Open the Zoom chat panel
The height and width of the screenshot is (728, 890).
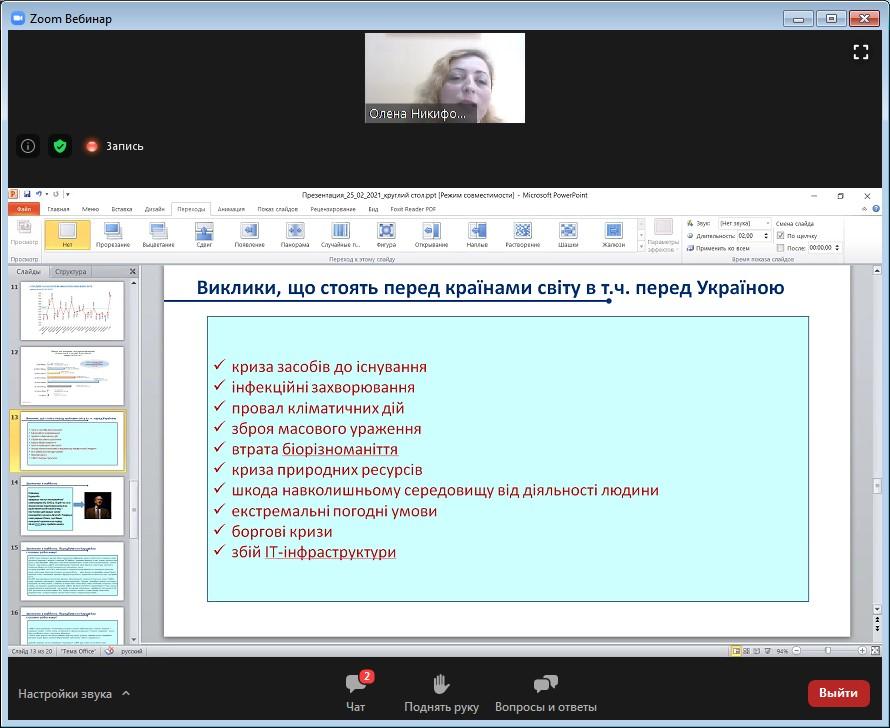(355, 692)
